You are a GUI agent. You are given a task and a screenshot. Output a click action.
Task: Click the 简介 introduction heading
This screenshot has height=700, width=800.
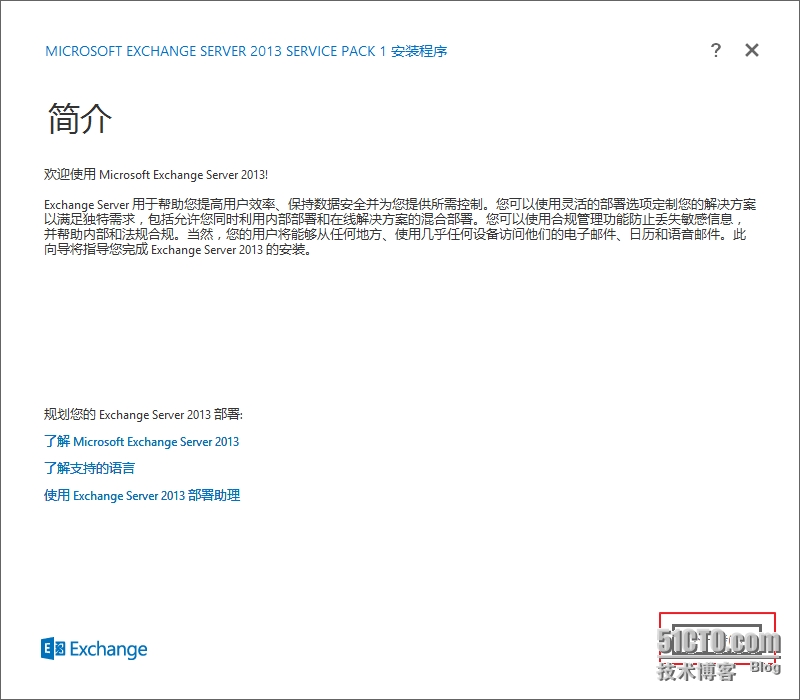click(x=78, y=118)
